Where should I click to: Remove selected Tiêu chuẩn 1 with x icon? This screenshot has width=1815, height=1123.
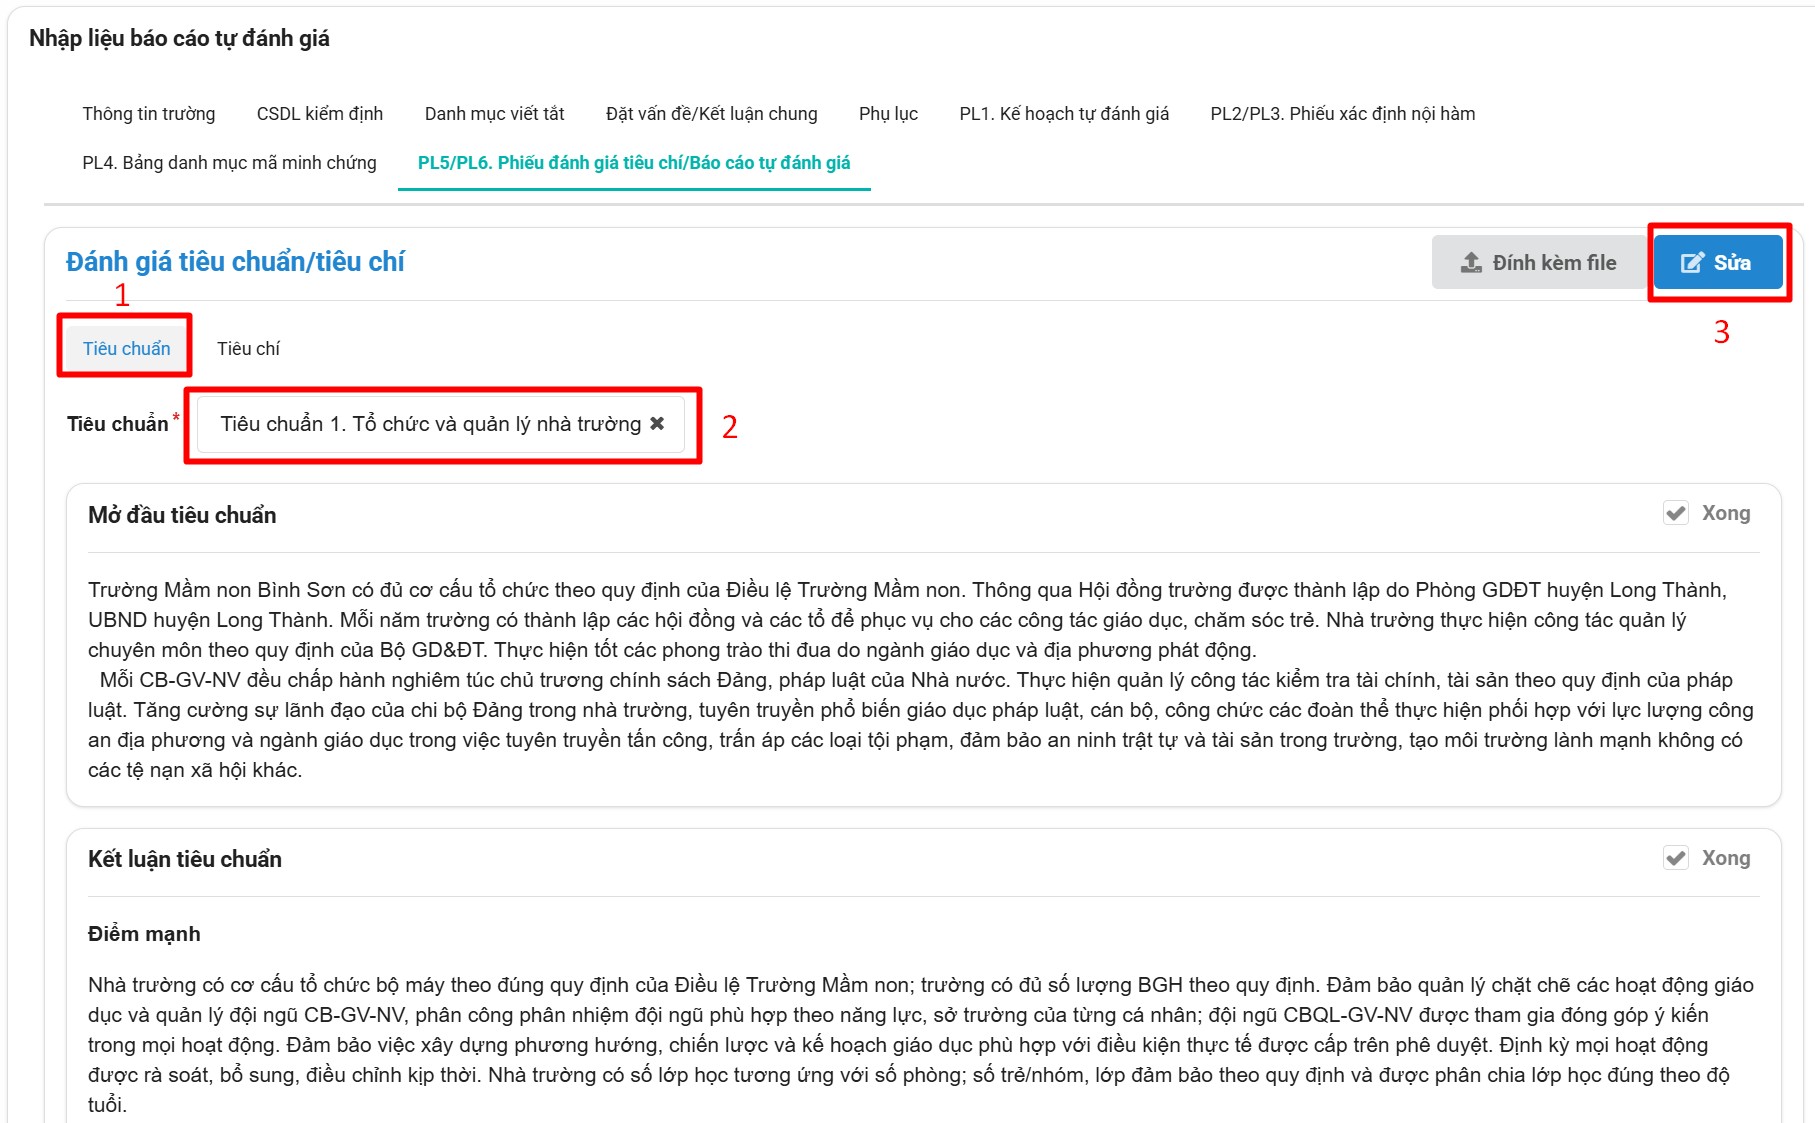tap(657, 424)
